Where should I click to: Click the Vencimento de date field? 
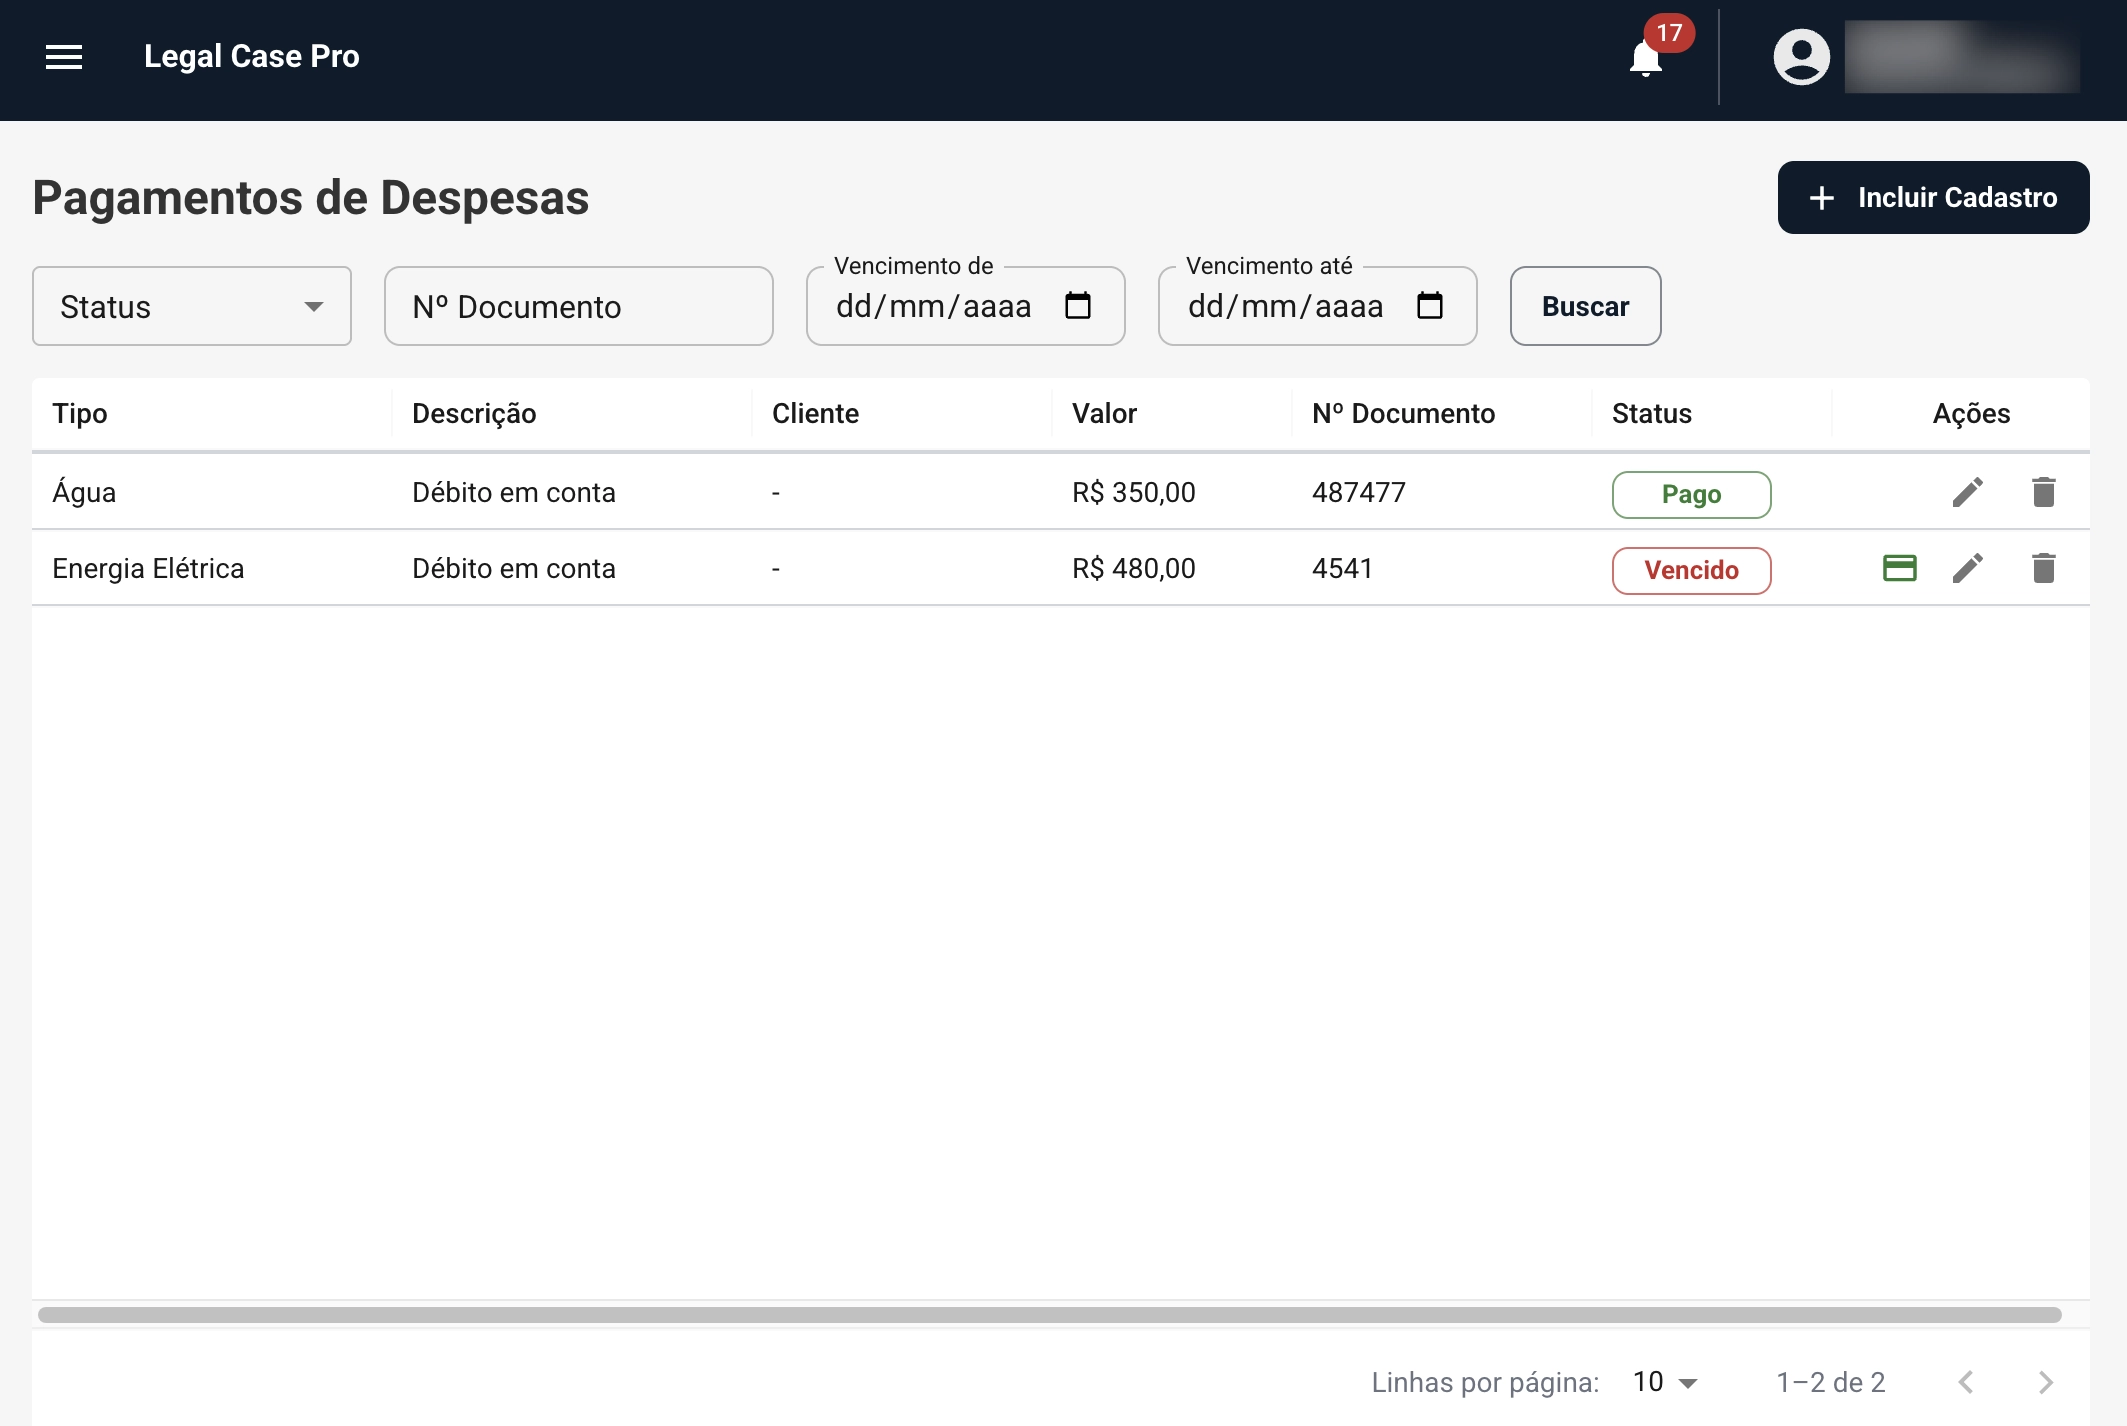[x=965, y=306]
